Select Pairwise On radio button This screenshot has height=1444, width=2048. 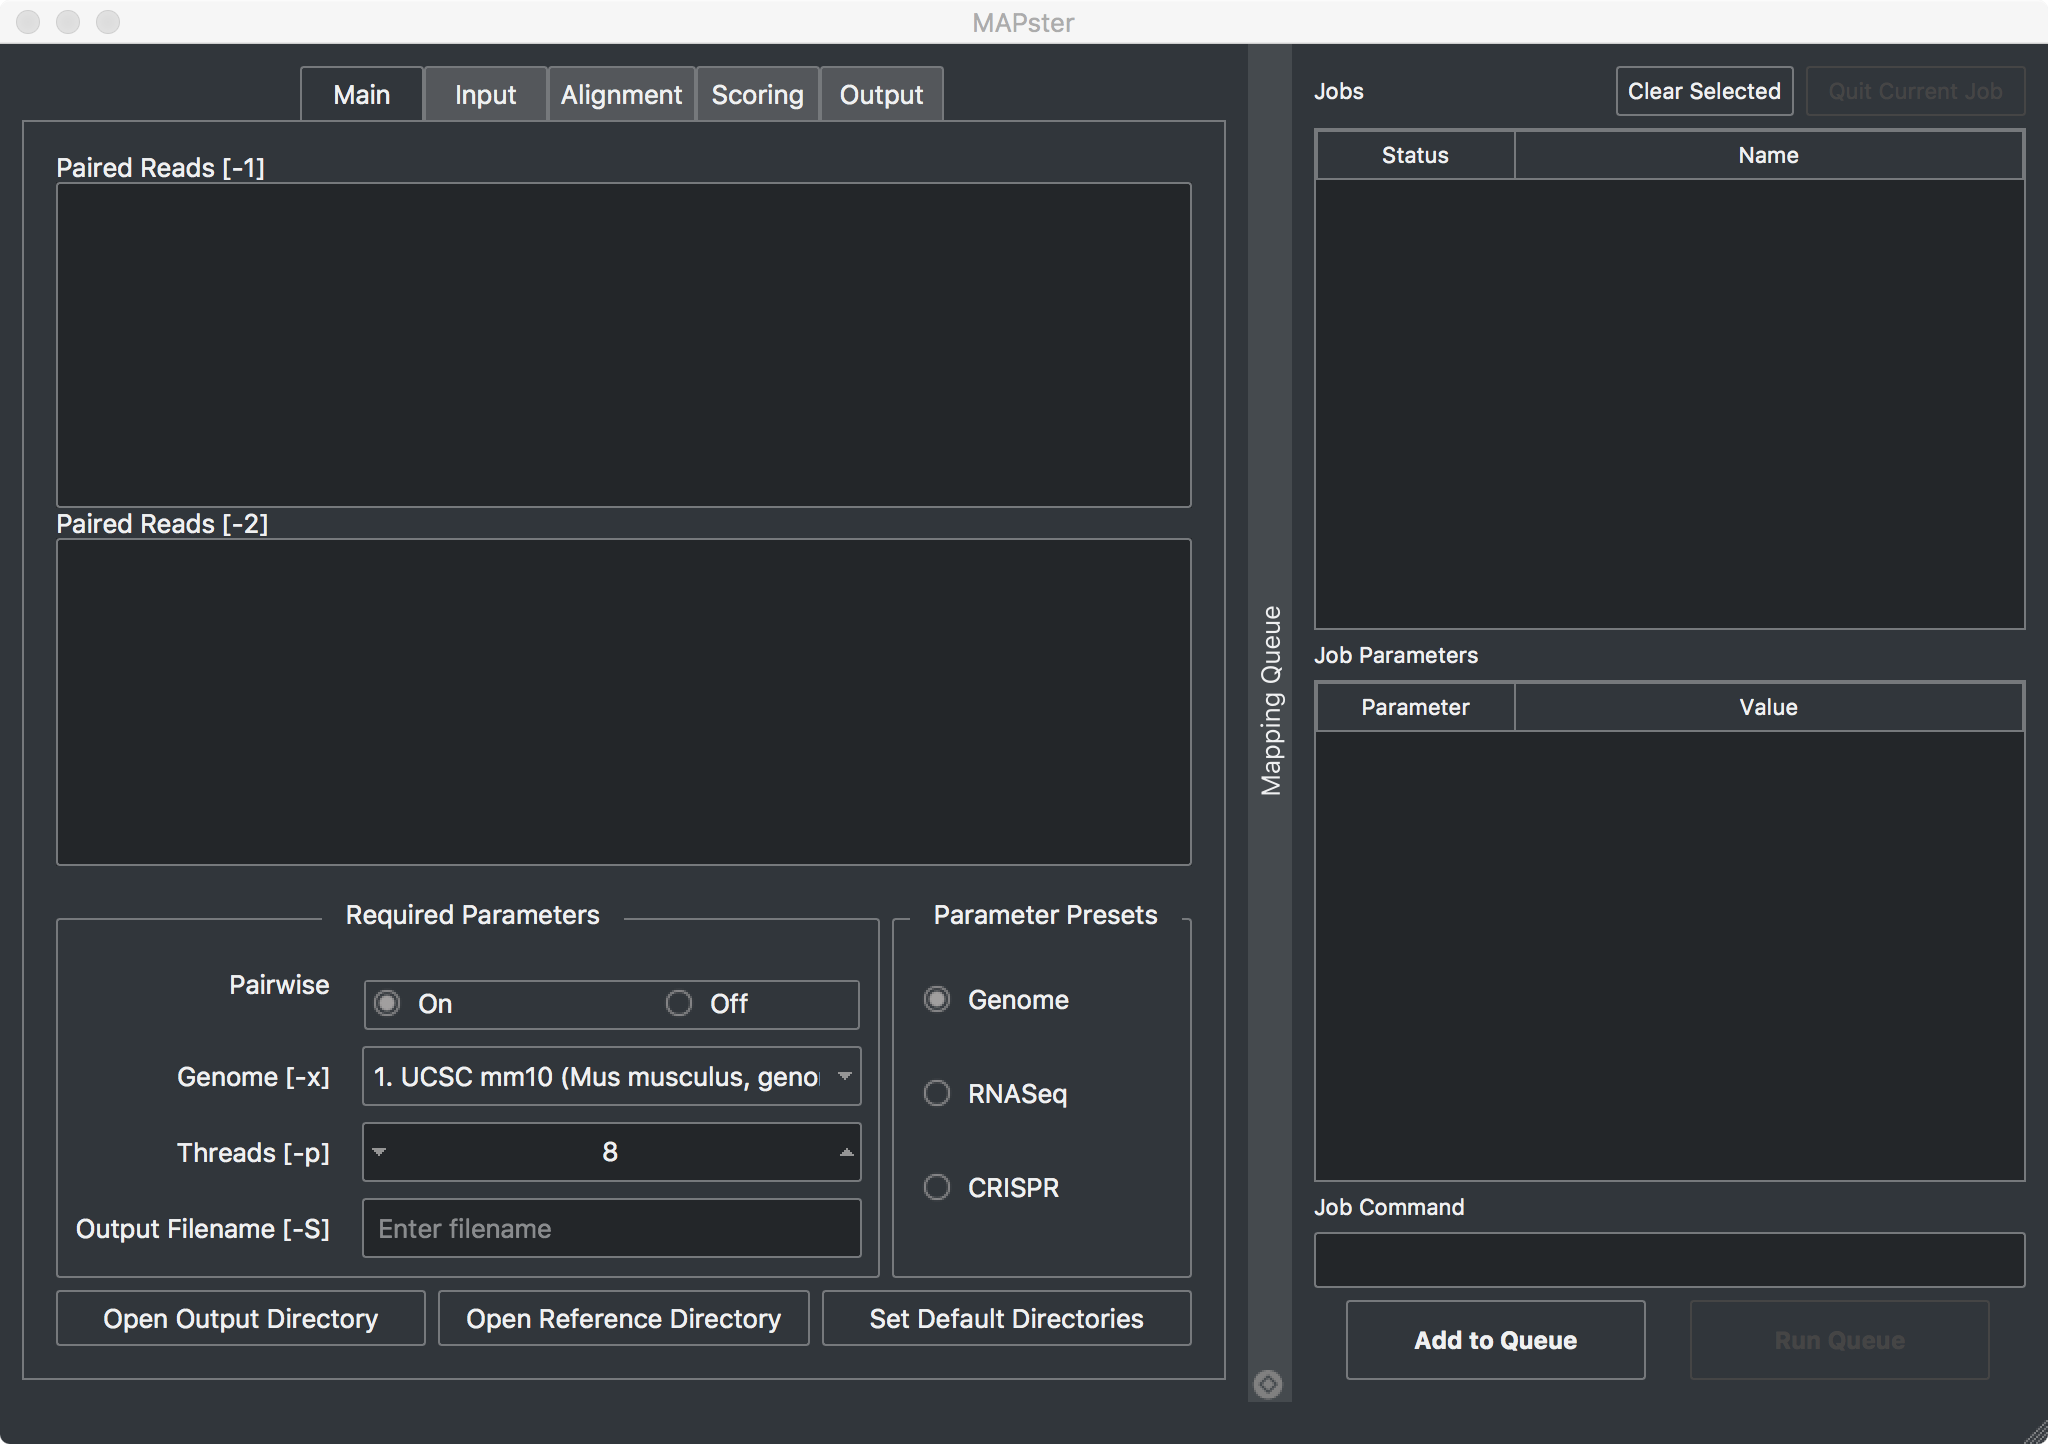[388, 1003]
